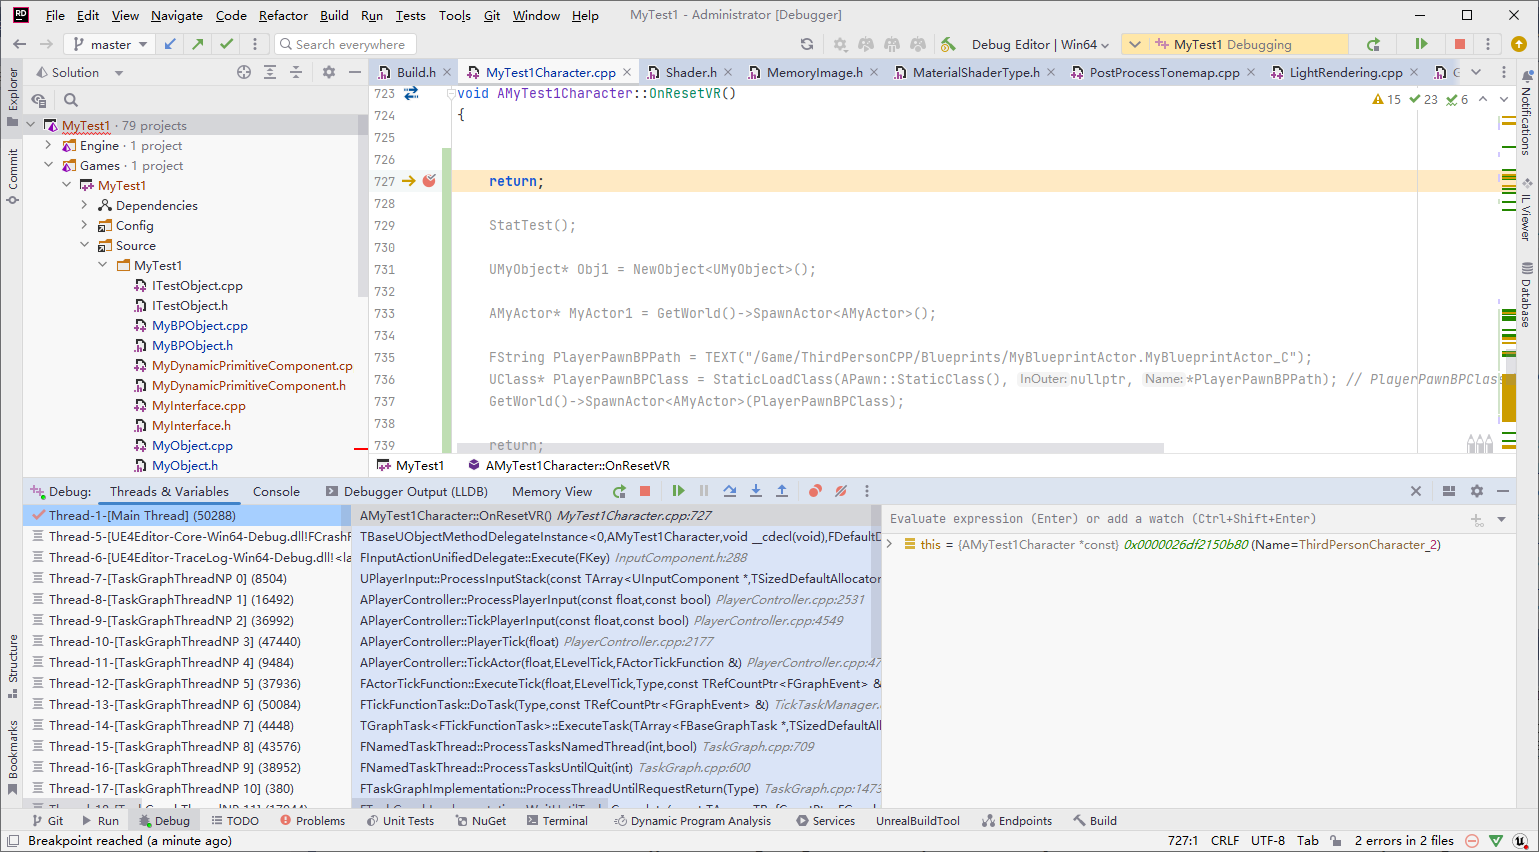Screen dimensions: 1539x852
Task: Close the debug session tab with X
Action: coord(1416,491)
